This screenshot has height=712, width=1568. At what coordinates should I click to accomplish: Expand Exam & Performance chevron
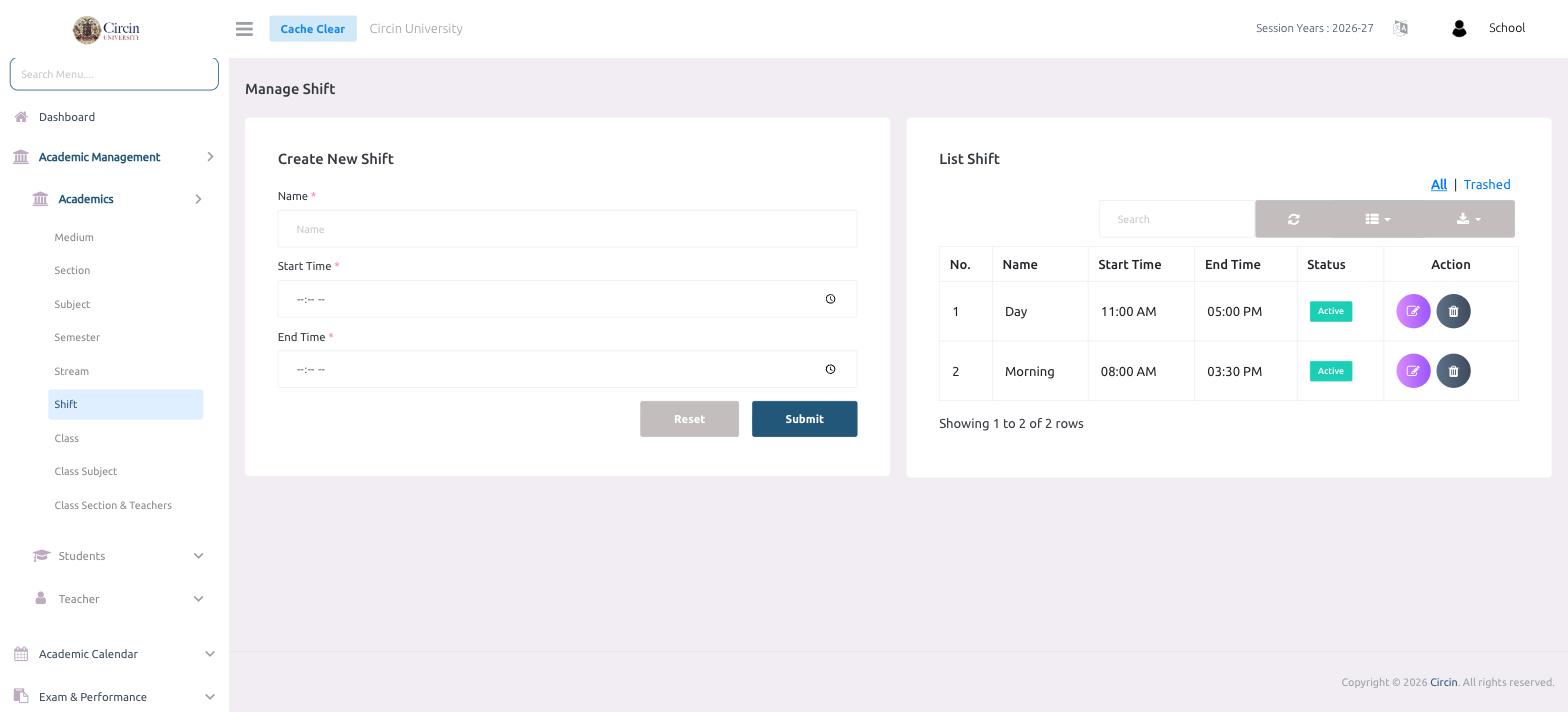[210, 697]
